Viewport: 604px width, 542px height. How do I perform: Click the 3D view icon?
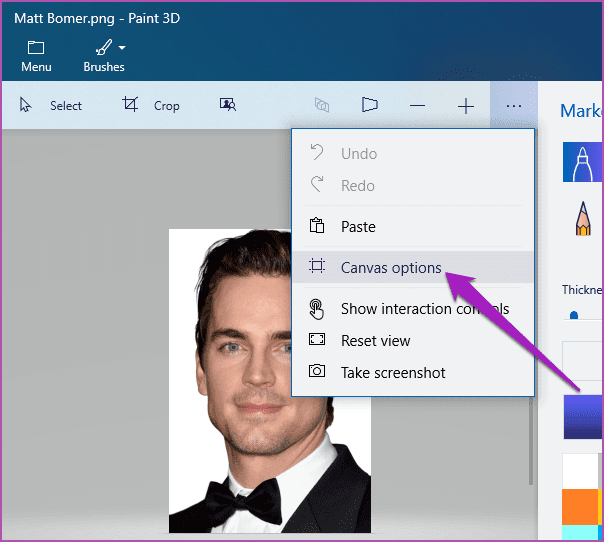point(322,105)
